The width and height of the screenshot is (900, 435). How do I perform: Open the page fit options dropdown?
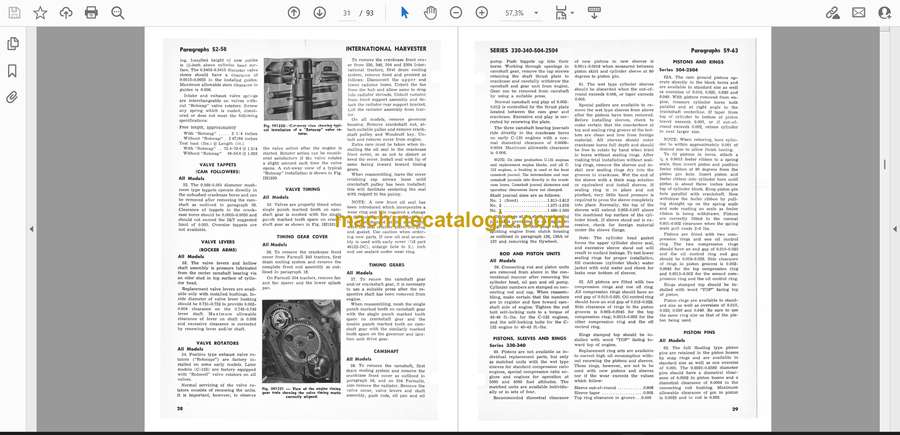click(x=564, y=13)
